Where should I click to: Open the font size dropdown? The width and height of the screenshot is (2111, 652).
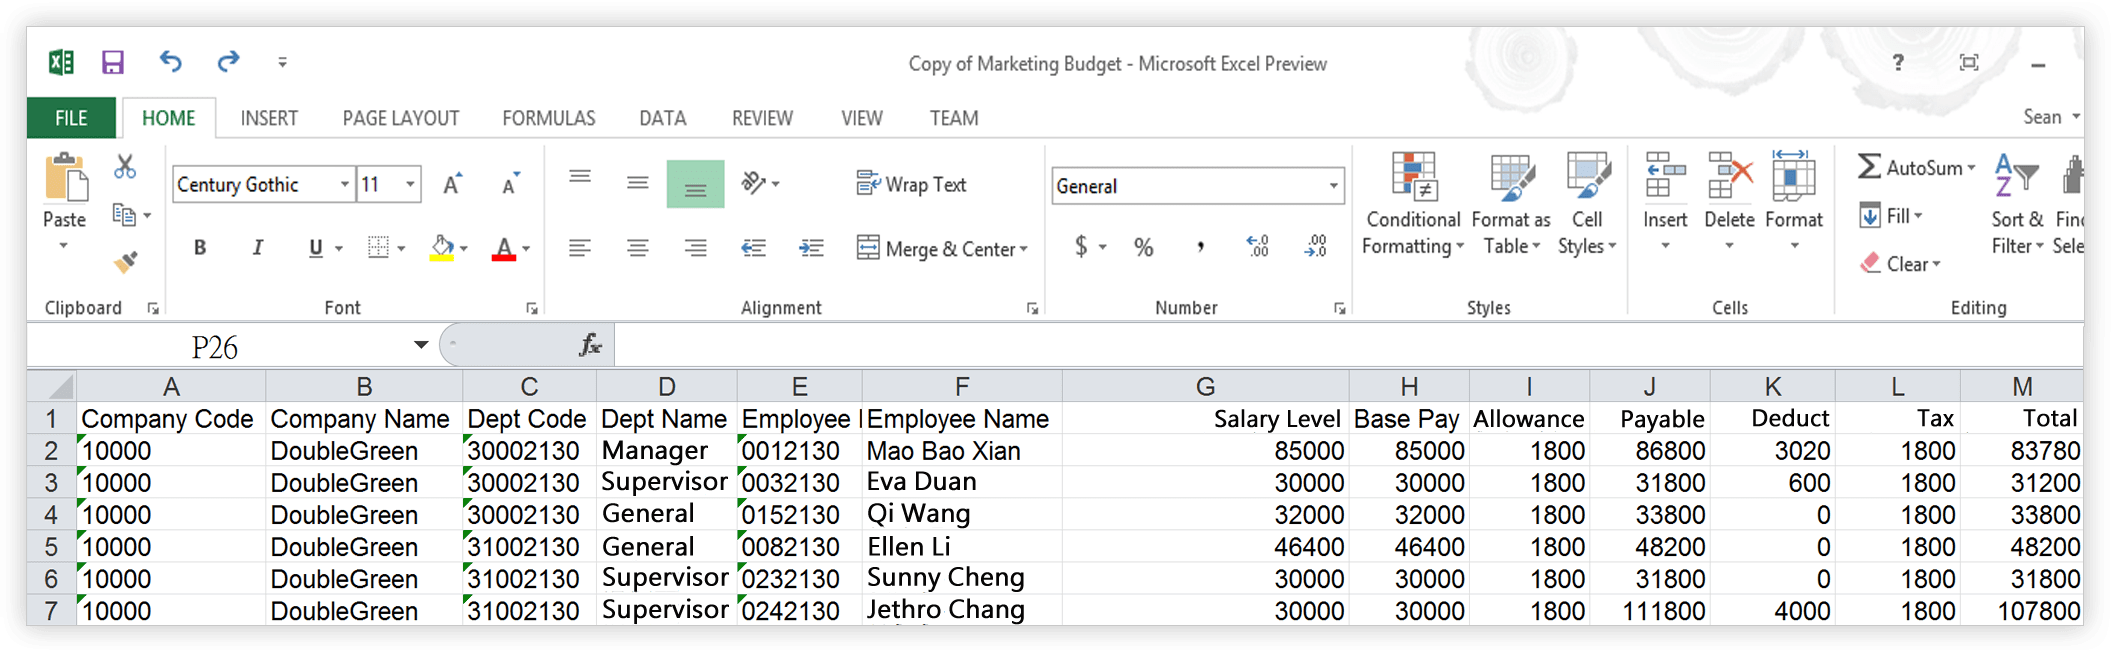410,185
